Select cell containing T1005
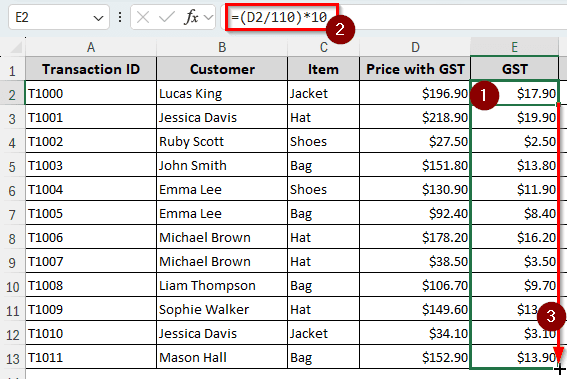The width and height of the screenshot is (567, 379). tap(91, 213)
